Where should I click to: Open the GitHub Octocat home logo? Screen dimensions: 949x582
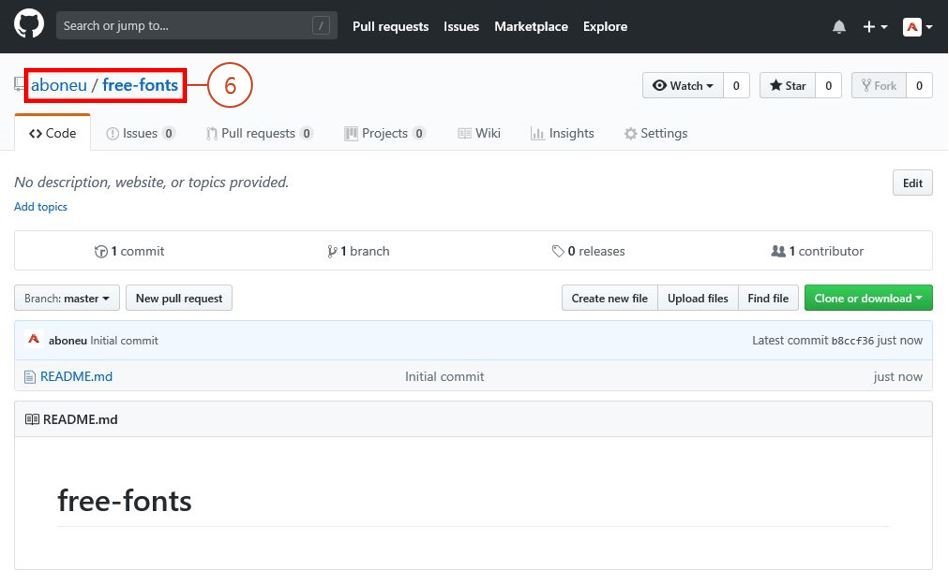[28, 24]
